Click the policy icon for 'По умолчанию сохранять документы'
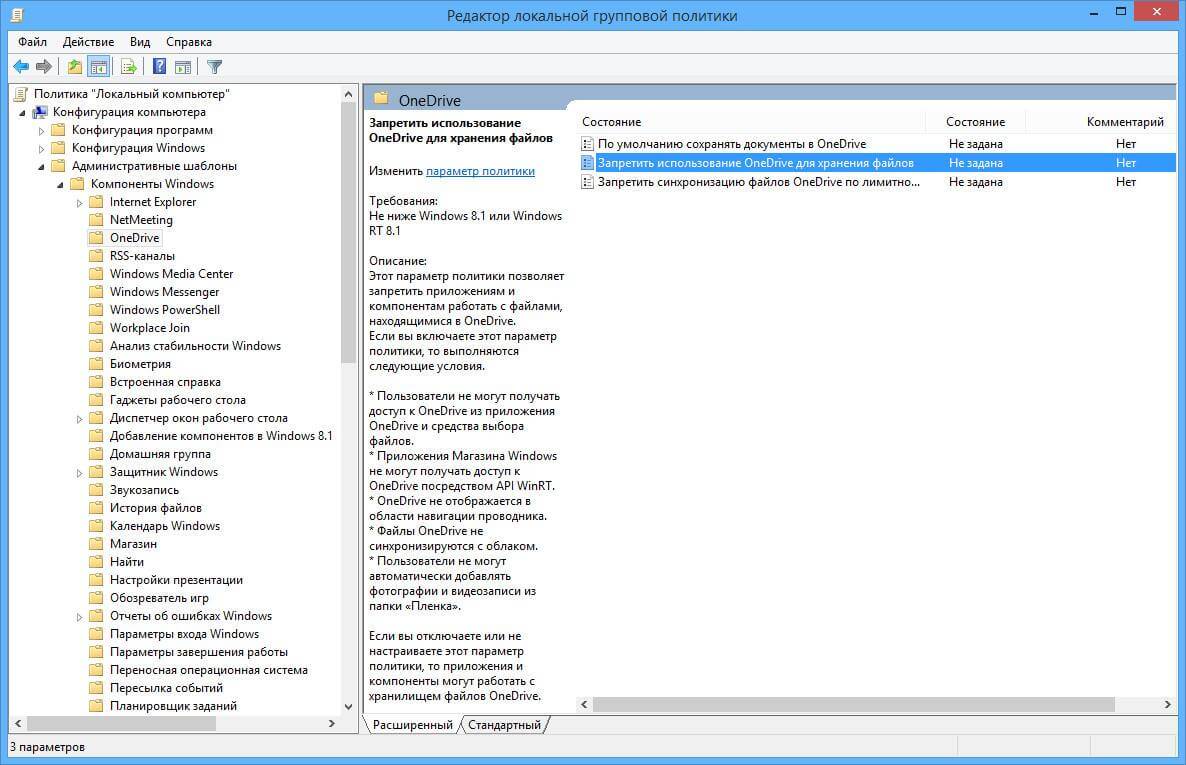The height and width of the screenshot is (765, 1186). (x=587, y=144)
